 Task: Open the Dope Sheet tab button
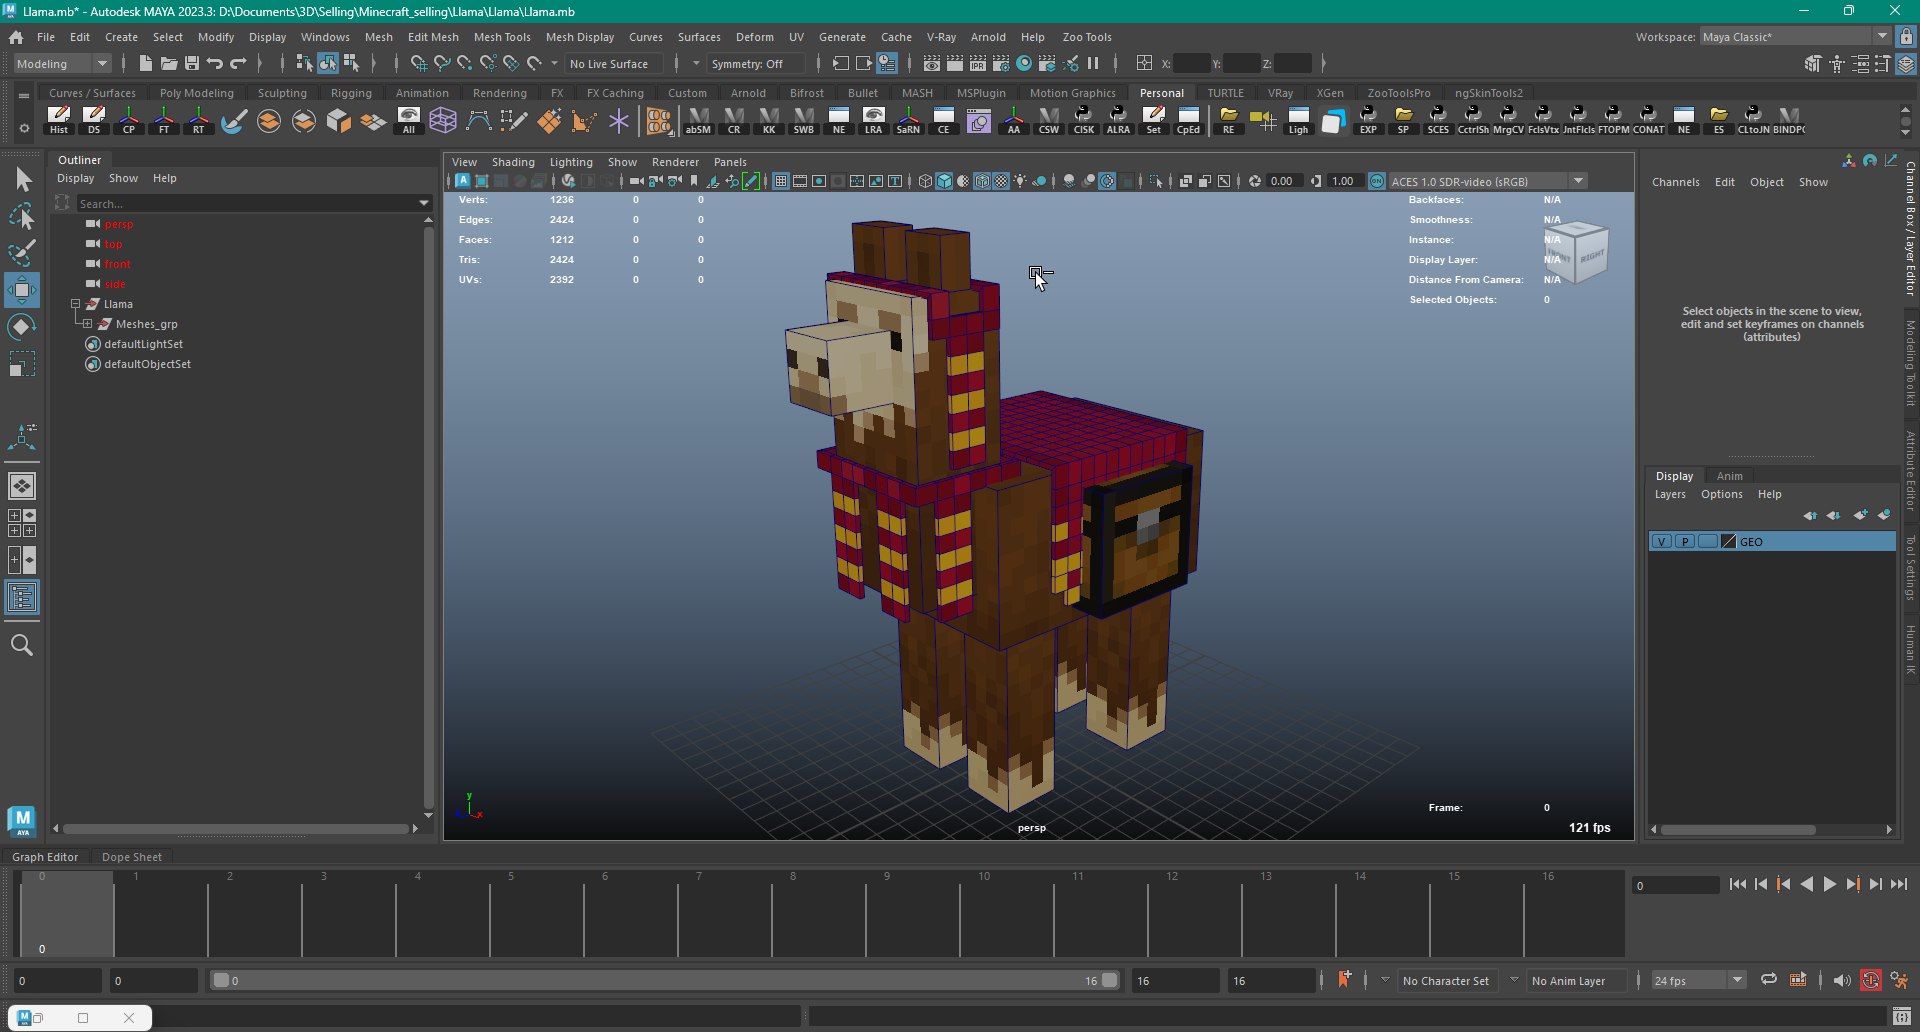[131, 857]
